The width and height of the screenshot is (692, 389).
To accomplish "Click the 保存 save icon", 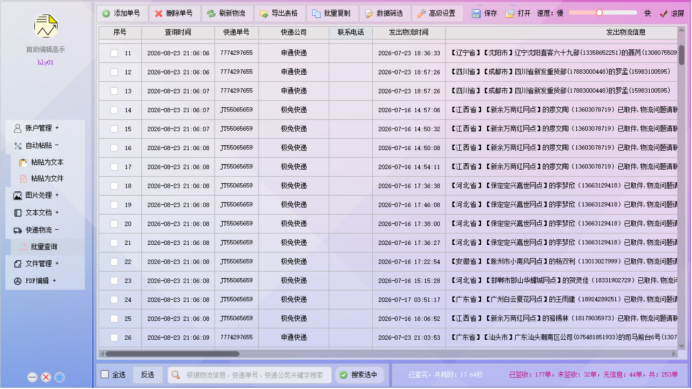I will click(476, 14).
